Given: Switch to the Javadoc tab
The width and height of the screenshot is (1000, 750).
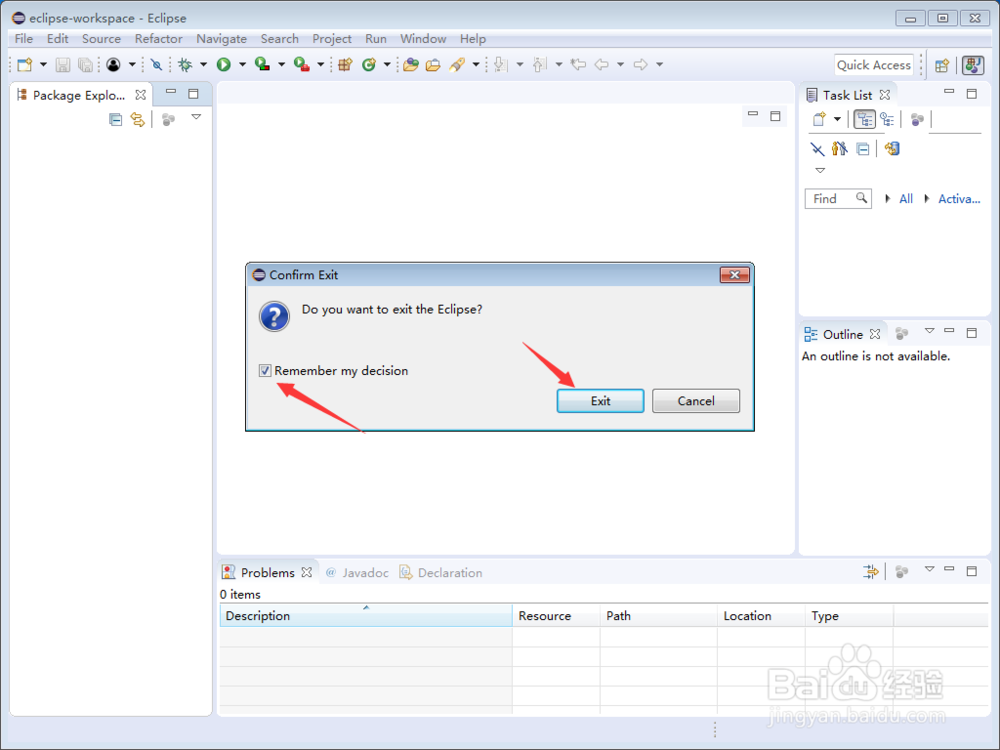Looking at the screenshot, I should tap(357, 573).
